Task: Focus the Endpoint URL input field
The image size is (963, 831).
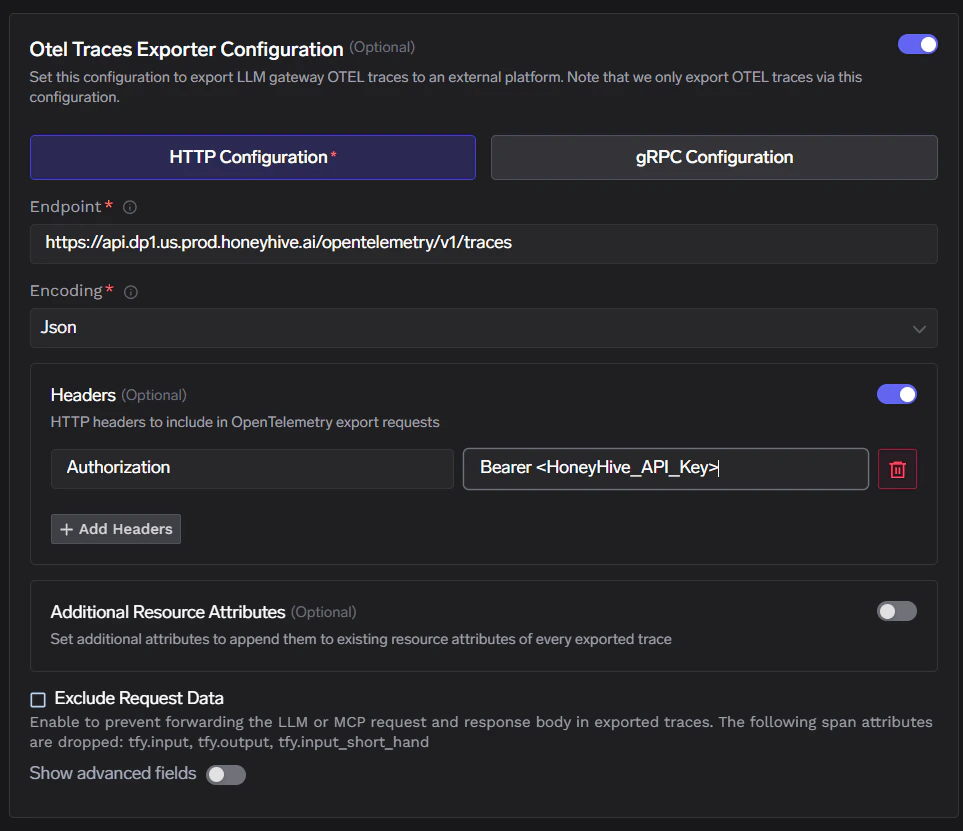Action: [x=483, y=243]
